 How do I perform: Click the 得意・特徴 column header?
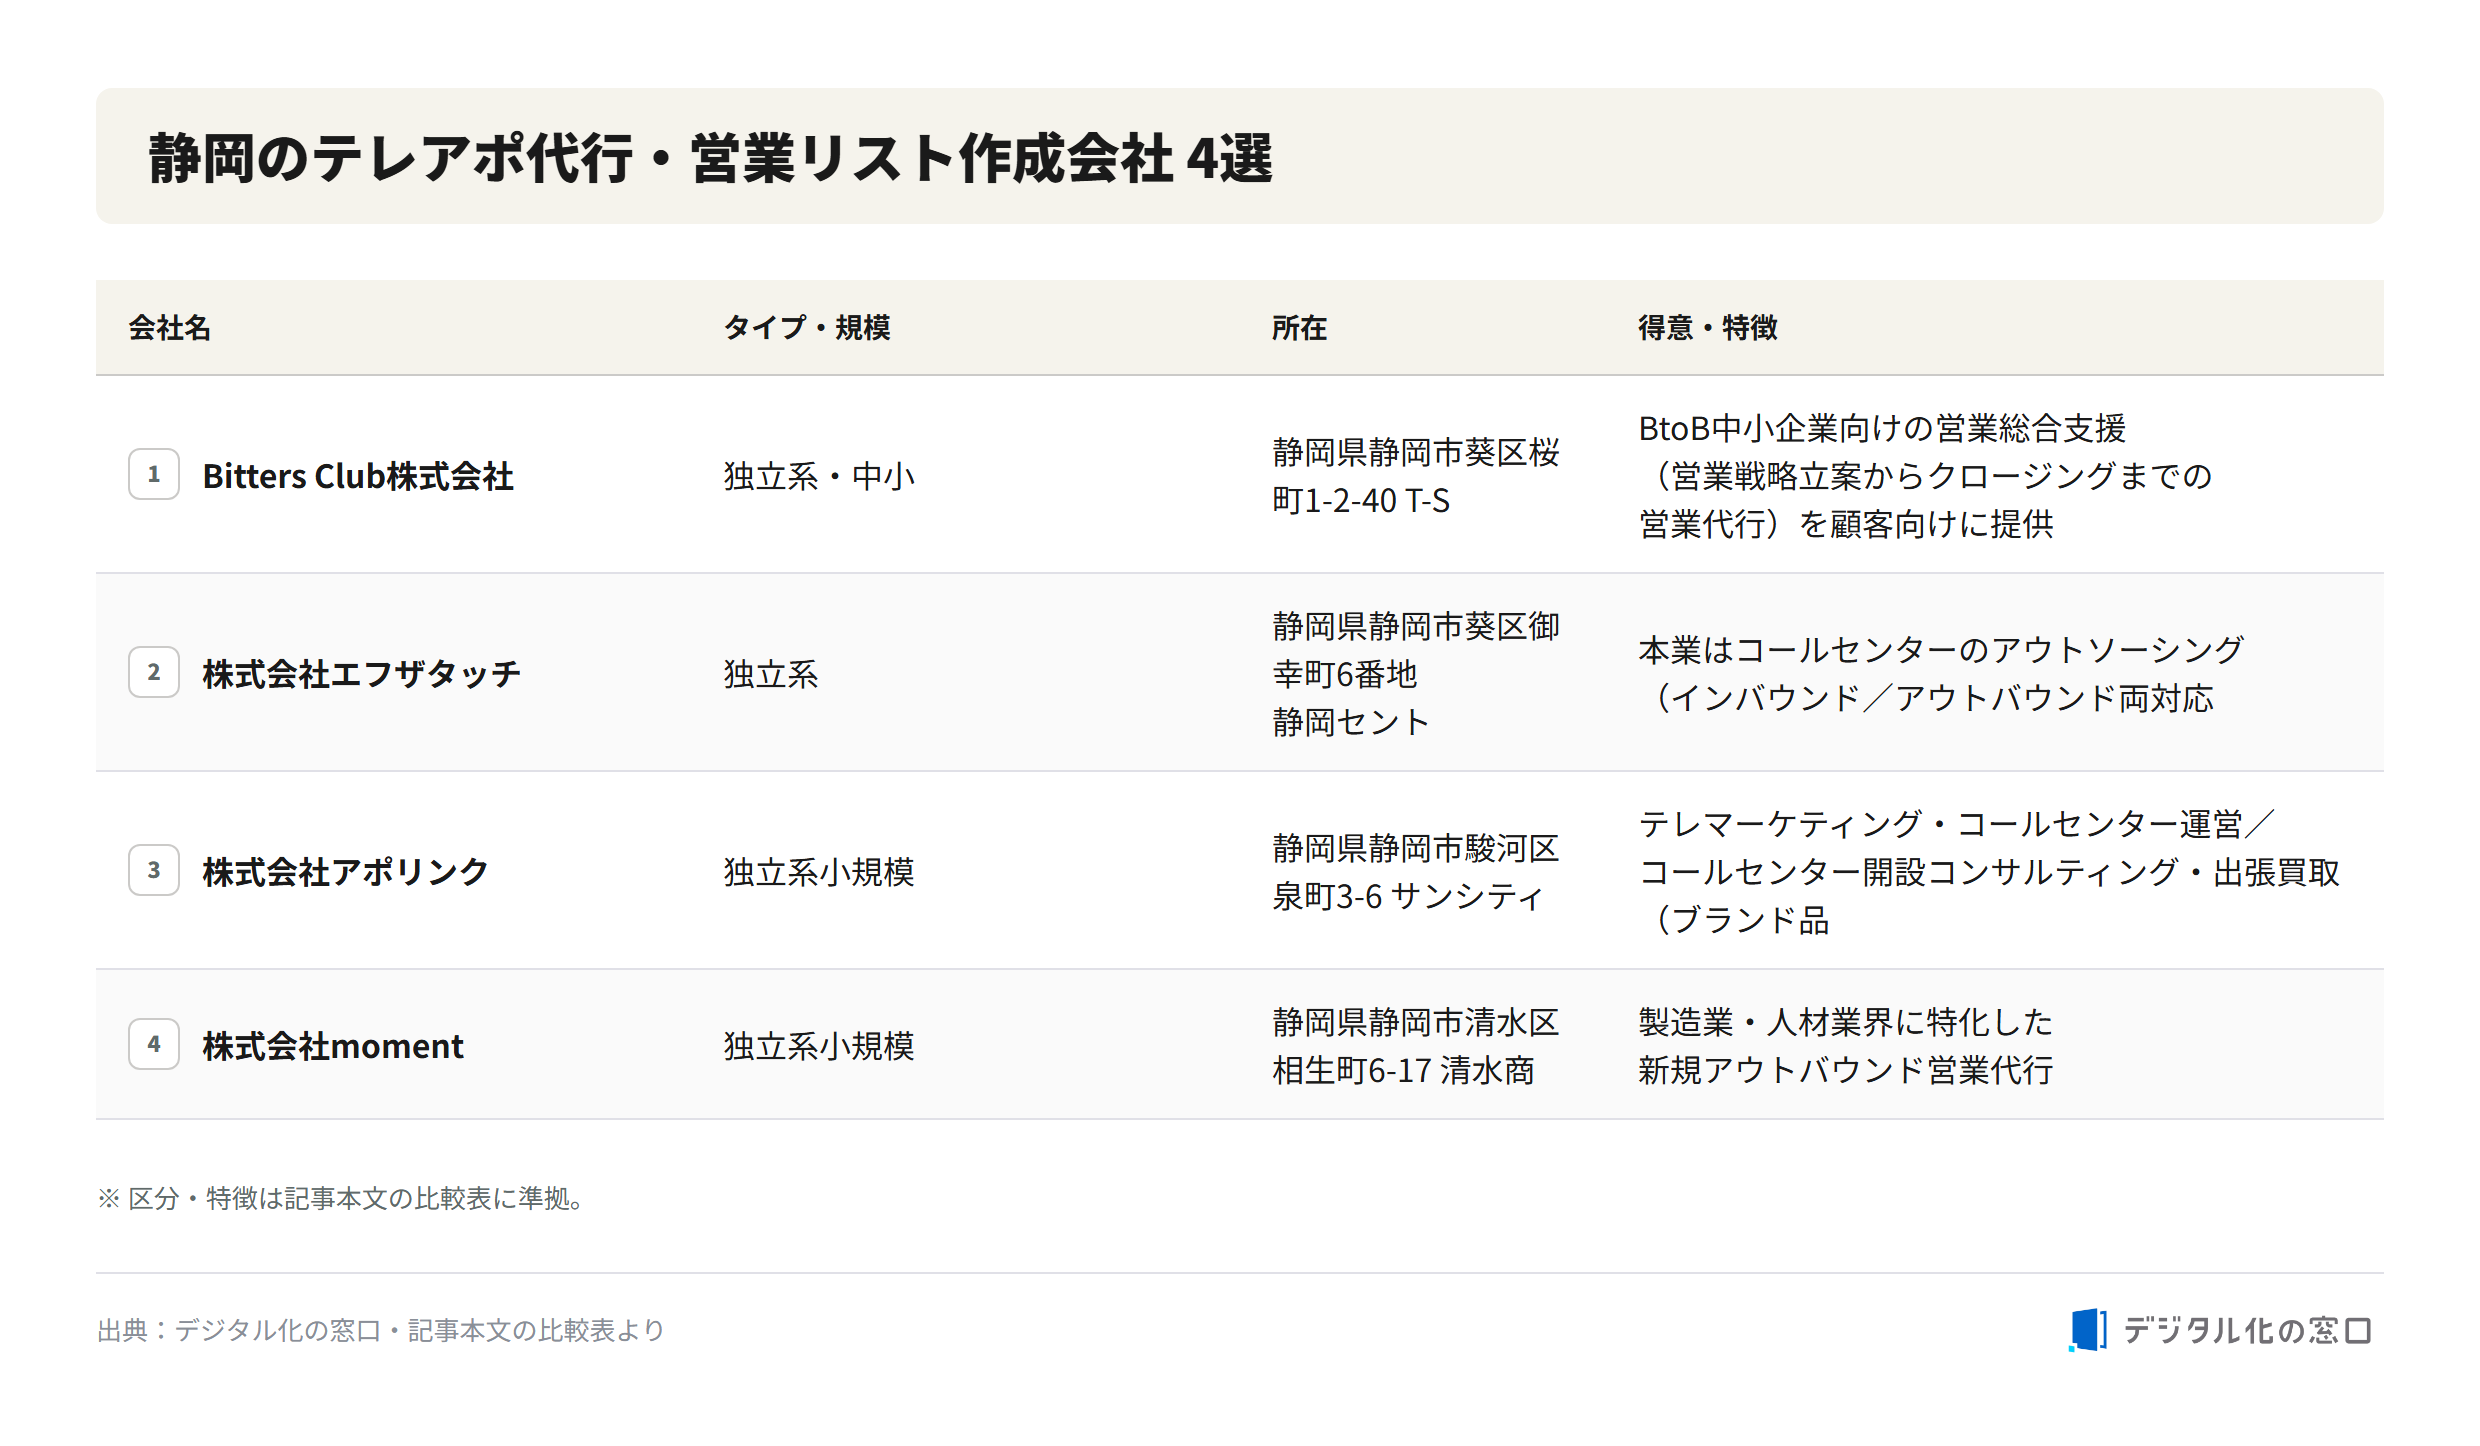click(x=1708, y=327)
